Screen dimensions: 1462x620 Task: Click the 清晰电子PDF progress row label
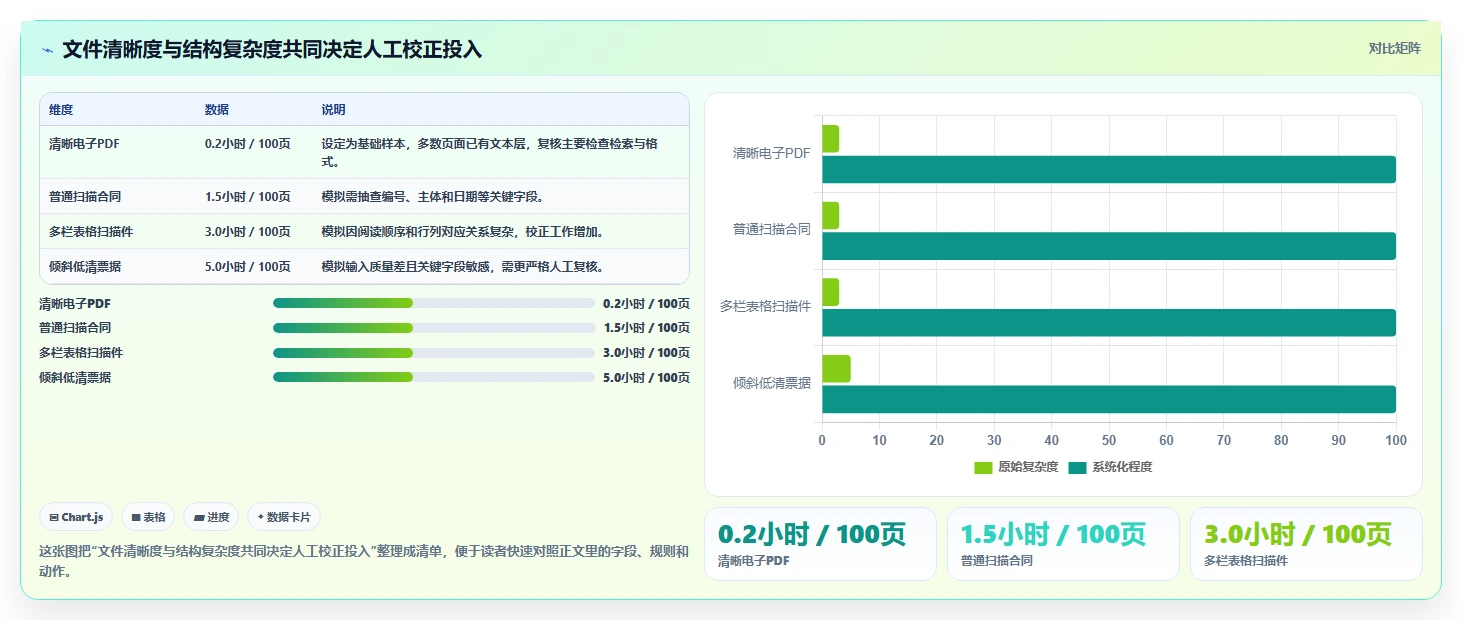click(75, 303)
